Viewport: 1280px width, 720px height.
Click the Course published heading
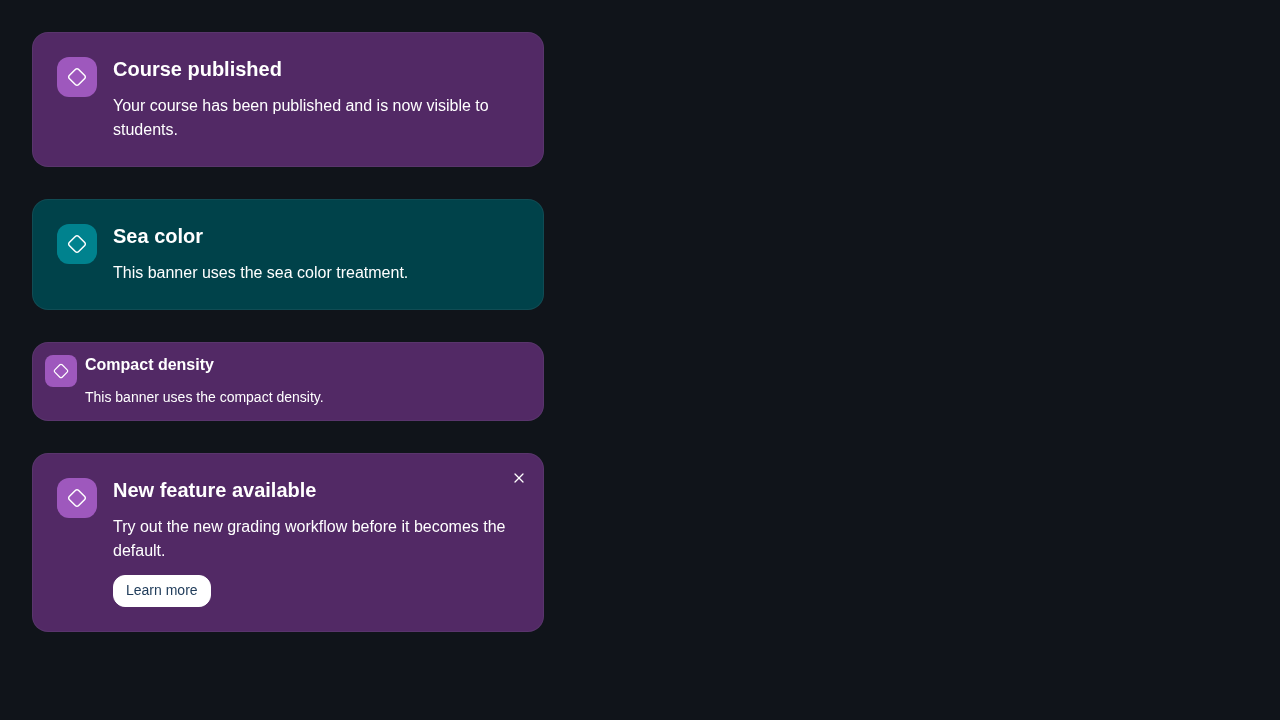pyautogui.click(x=197, y=69)
